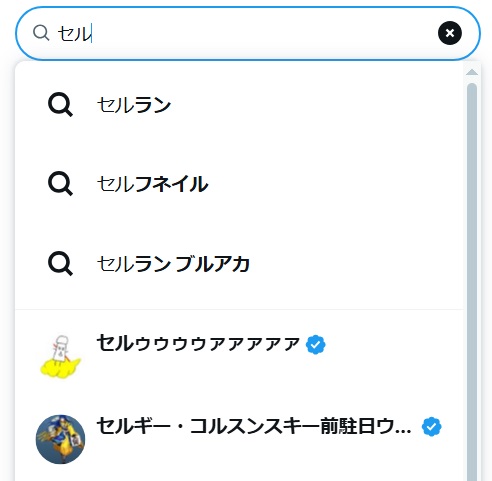The height and width of the screenshot is (481, 492).
Task: Click the verified badge next to セルゥゥゥゥァァァァァ
Action: [316, 345]
